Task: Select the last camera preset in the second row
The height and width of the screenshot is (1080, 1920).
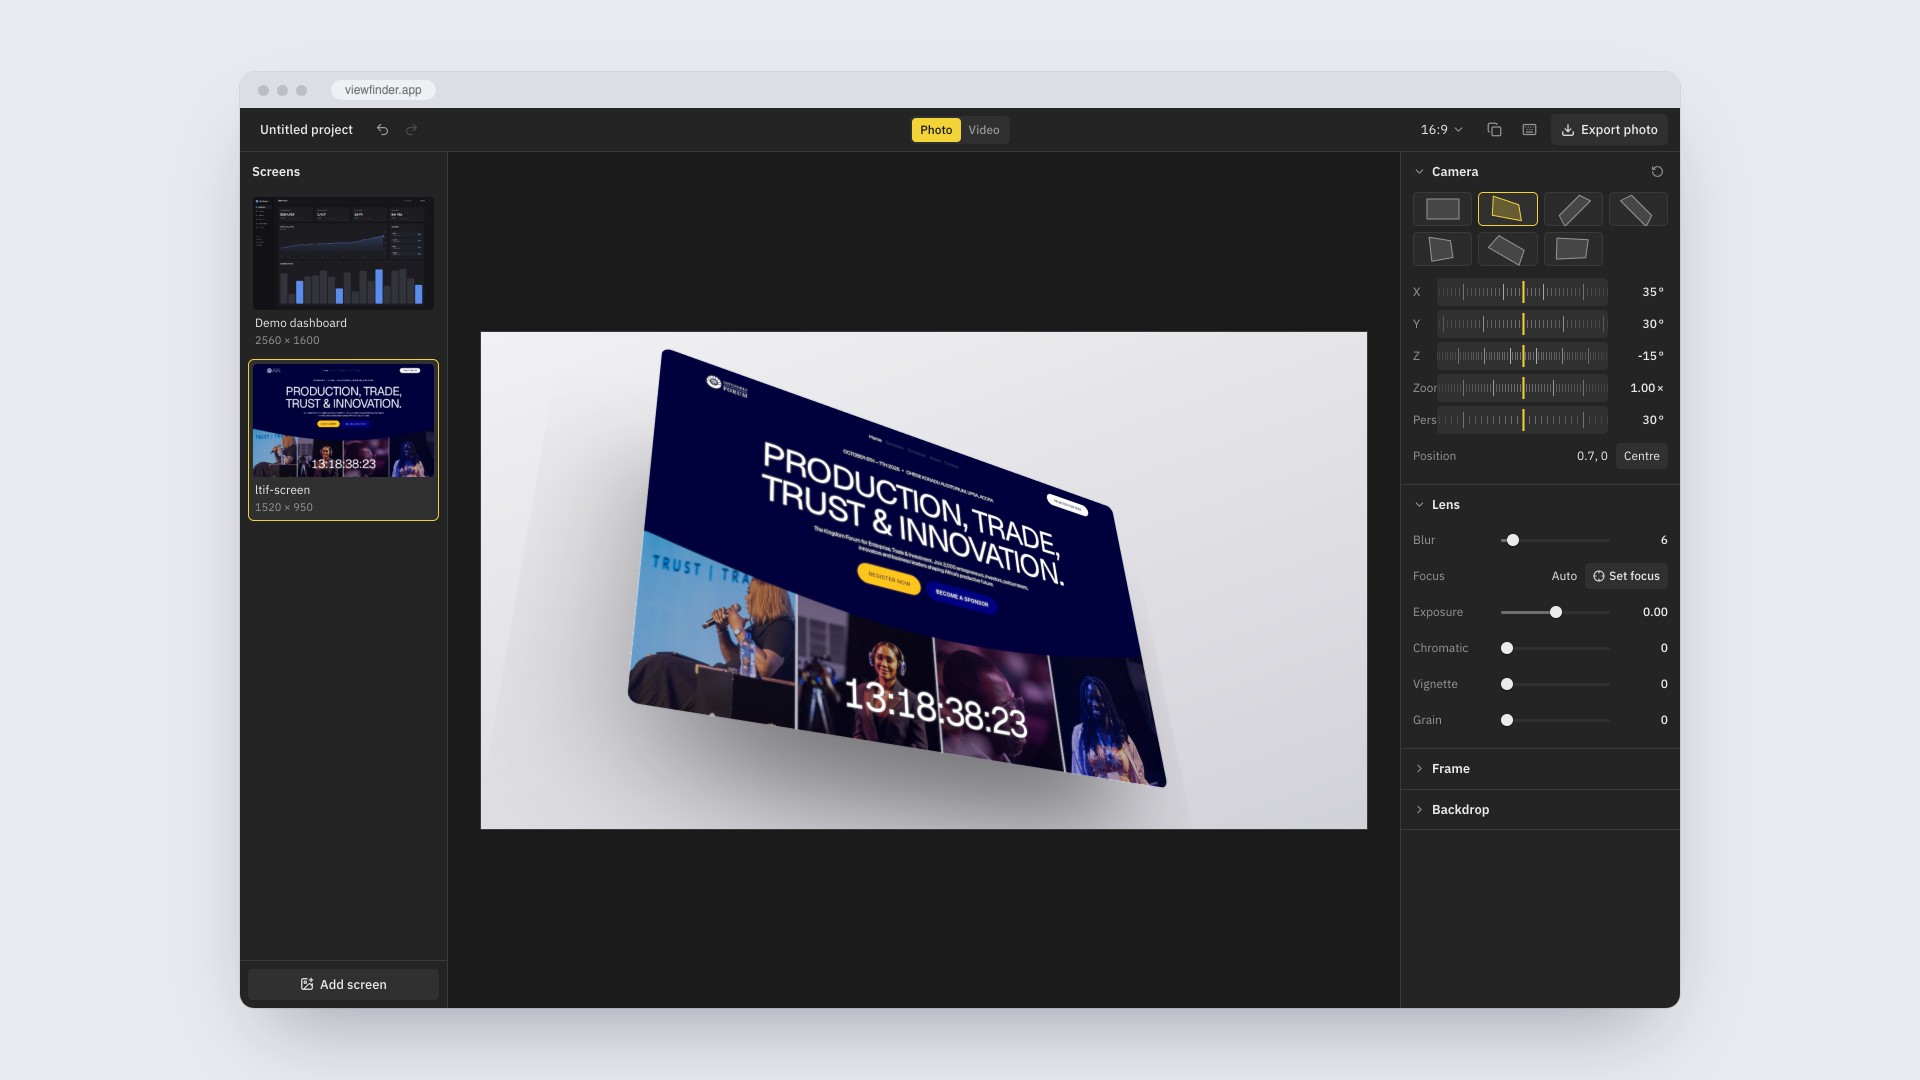Action: coord(1573,249)
